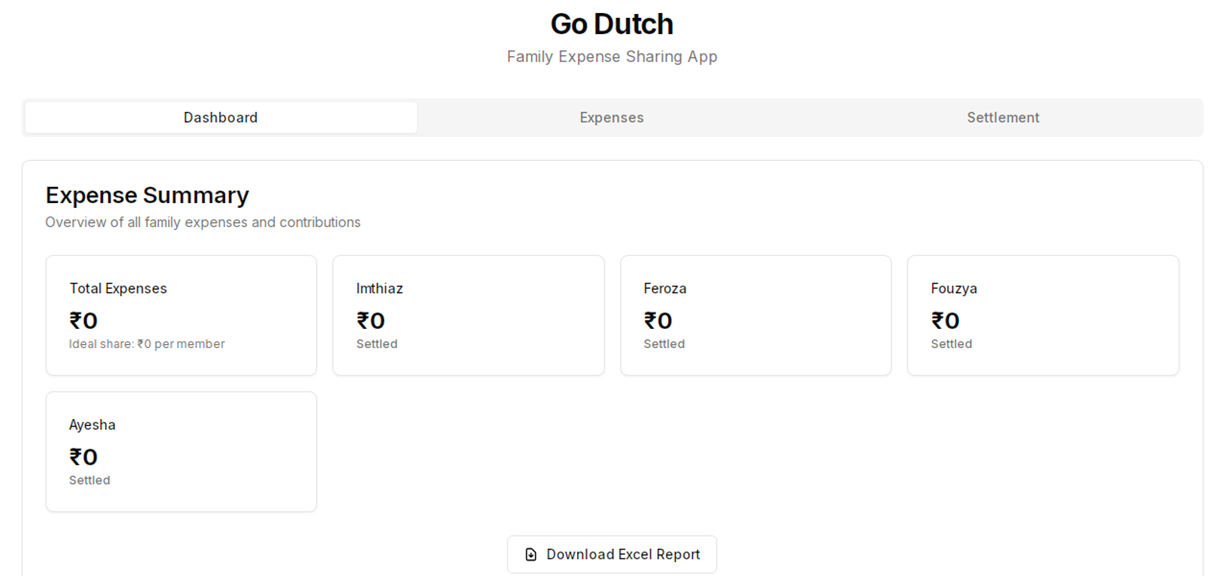Click the document icon on Download Excel Report
The height and width of the screenshot is (577, 1218).
click(530, 554)
